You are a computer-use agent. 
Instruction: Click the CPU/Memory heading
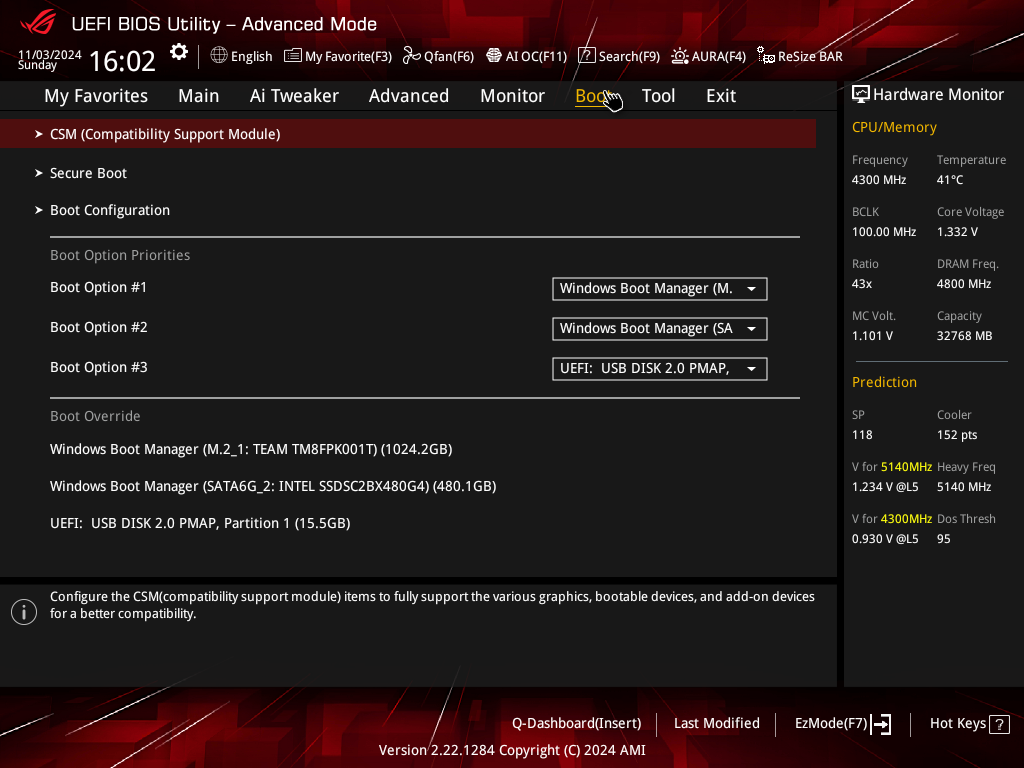[894, 127]
